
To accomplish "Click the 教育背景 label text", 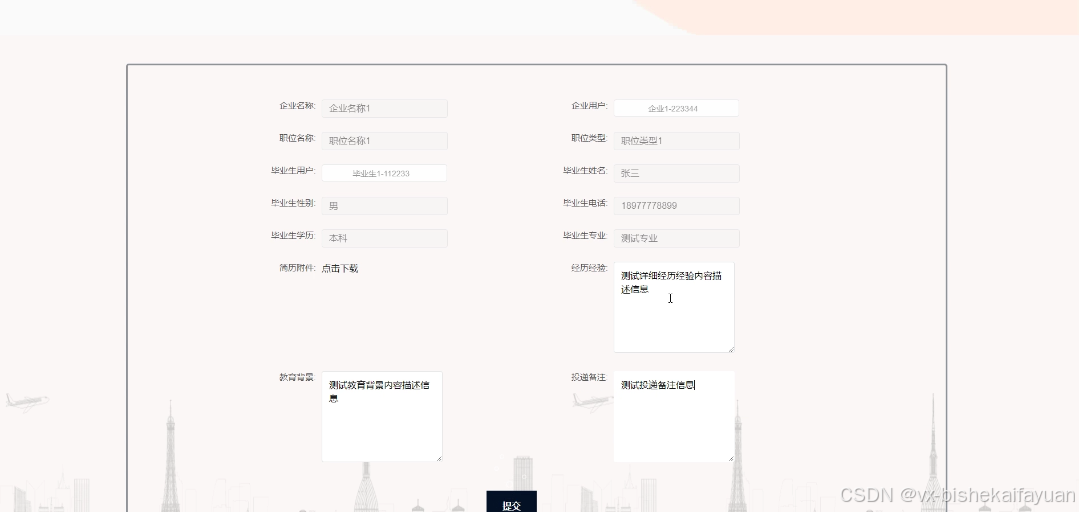I will point(297,377).
